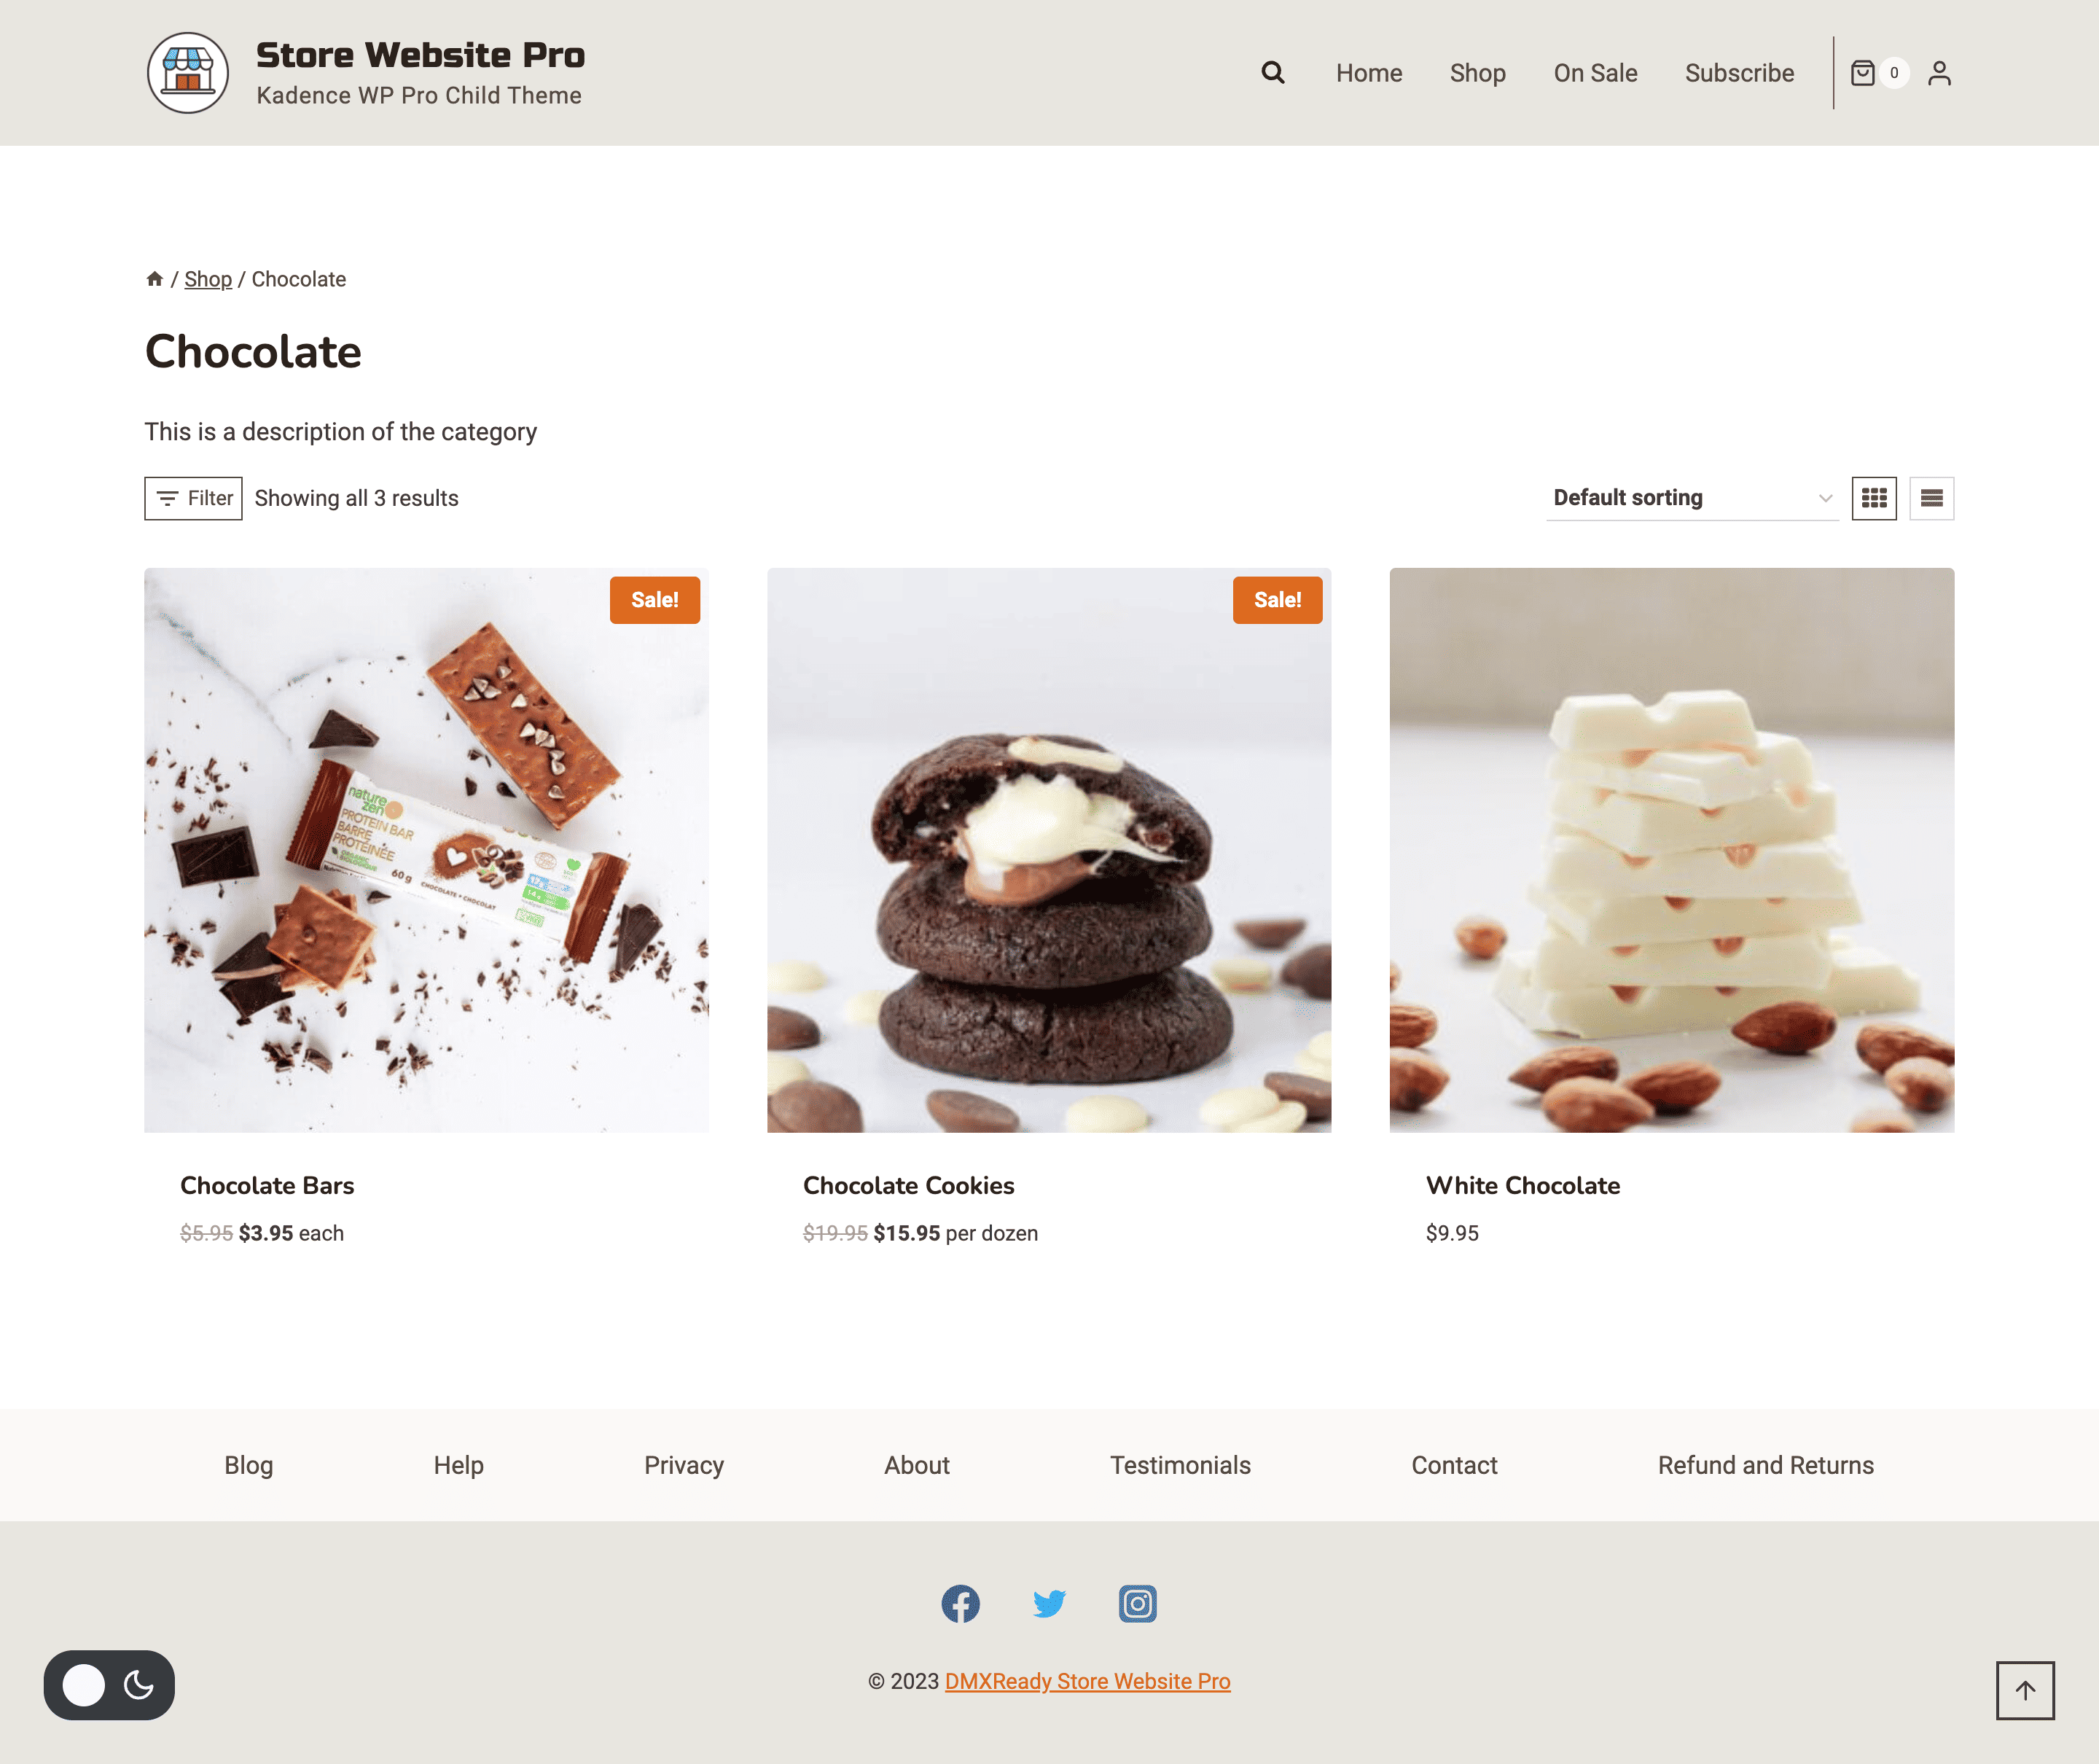This screenshot has width=2099, height=1764.
Task: Open Refund and Returns footer link
Action: pos(1765,1465)
